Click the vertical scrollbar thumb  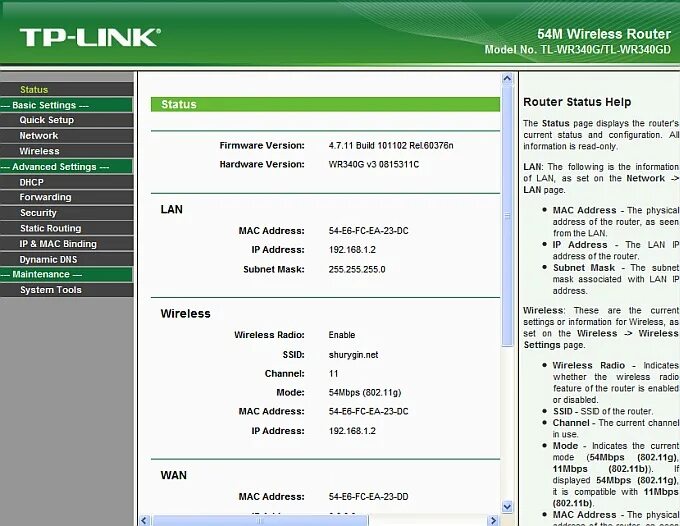coord(507,216)
